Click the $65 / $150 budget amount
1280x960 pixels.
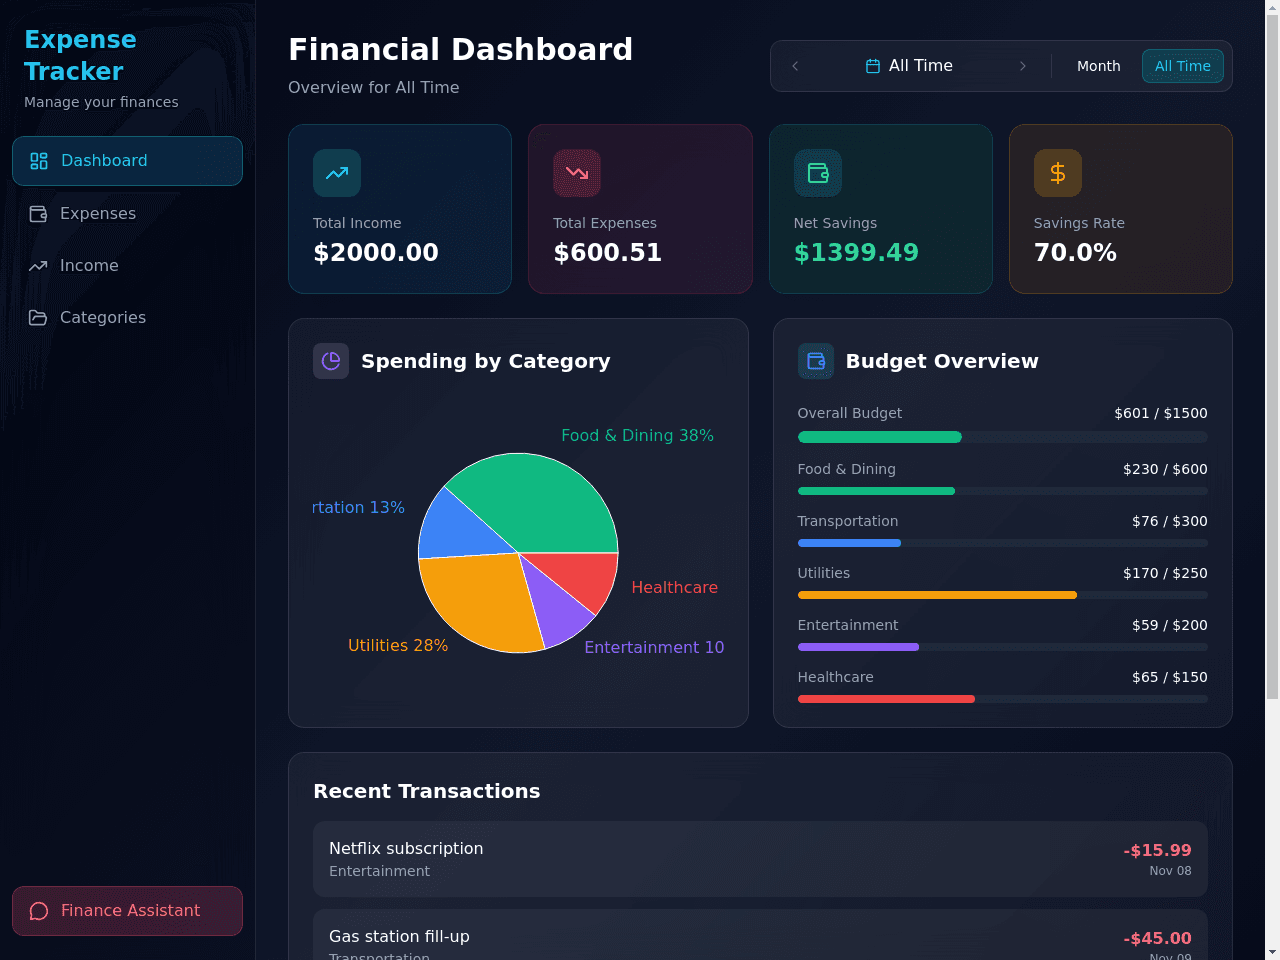(1170, 677)
